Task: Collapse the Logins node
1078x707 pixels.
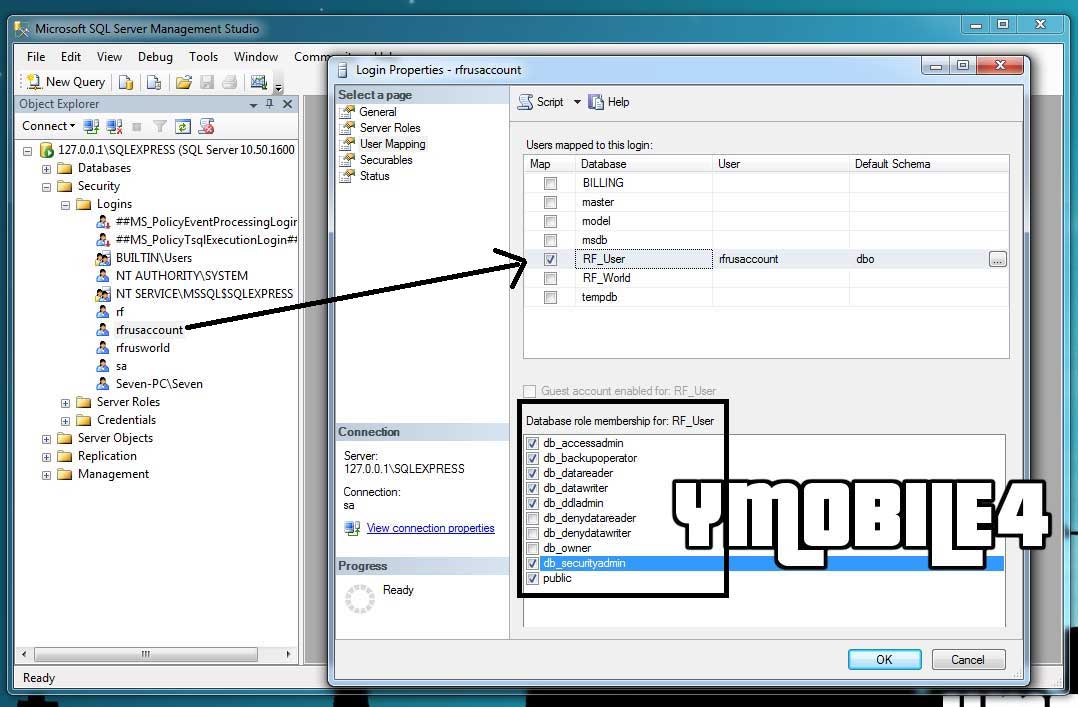Action: pos(65,204)
